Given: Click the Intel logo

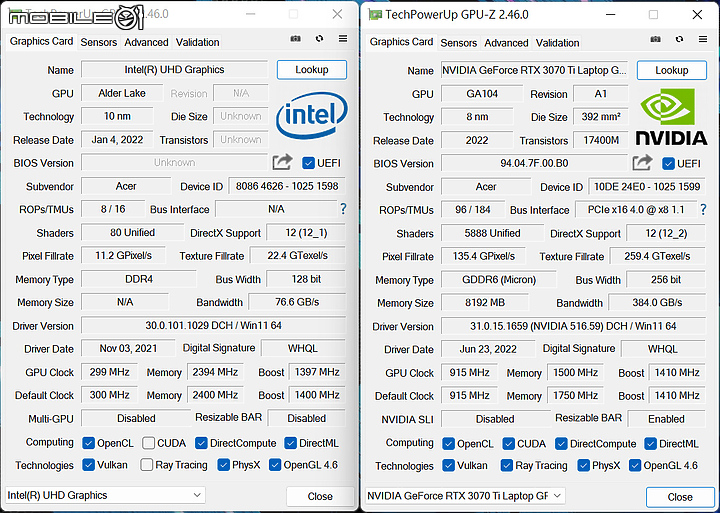Looking at the screenshot, I should [312, 115].
